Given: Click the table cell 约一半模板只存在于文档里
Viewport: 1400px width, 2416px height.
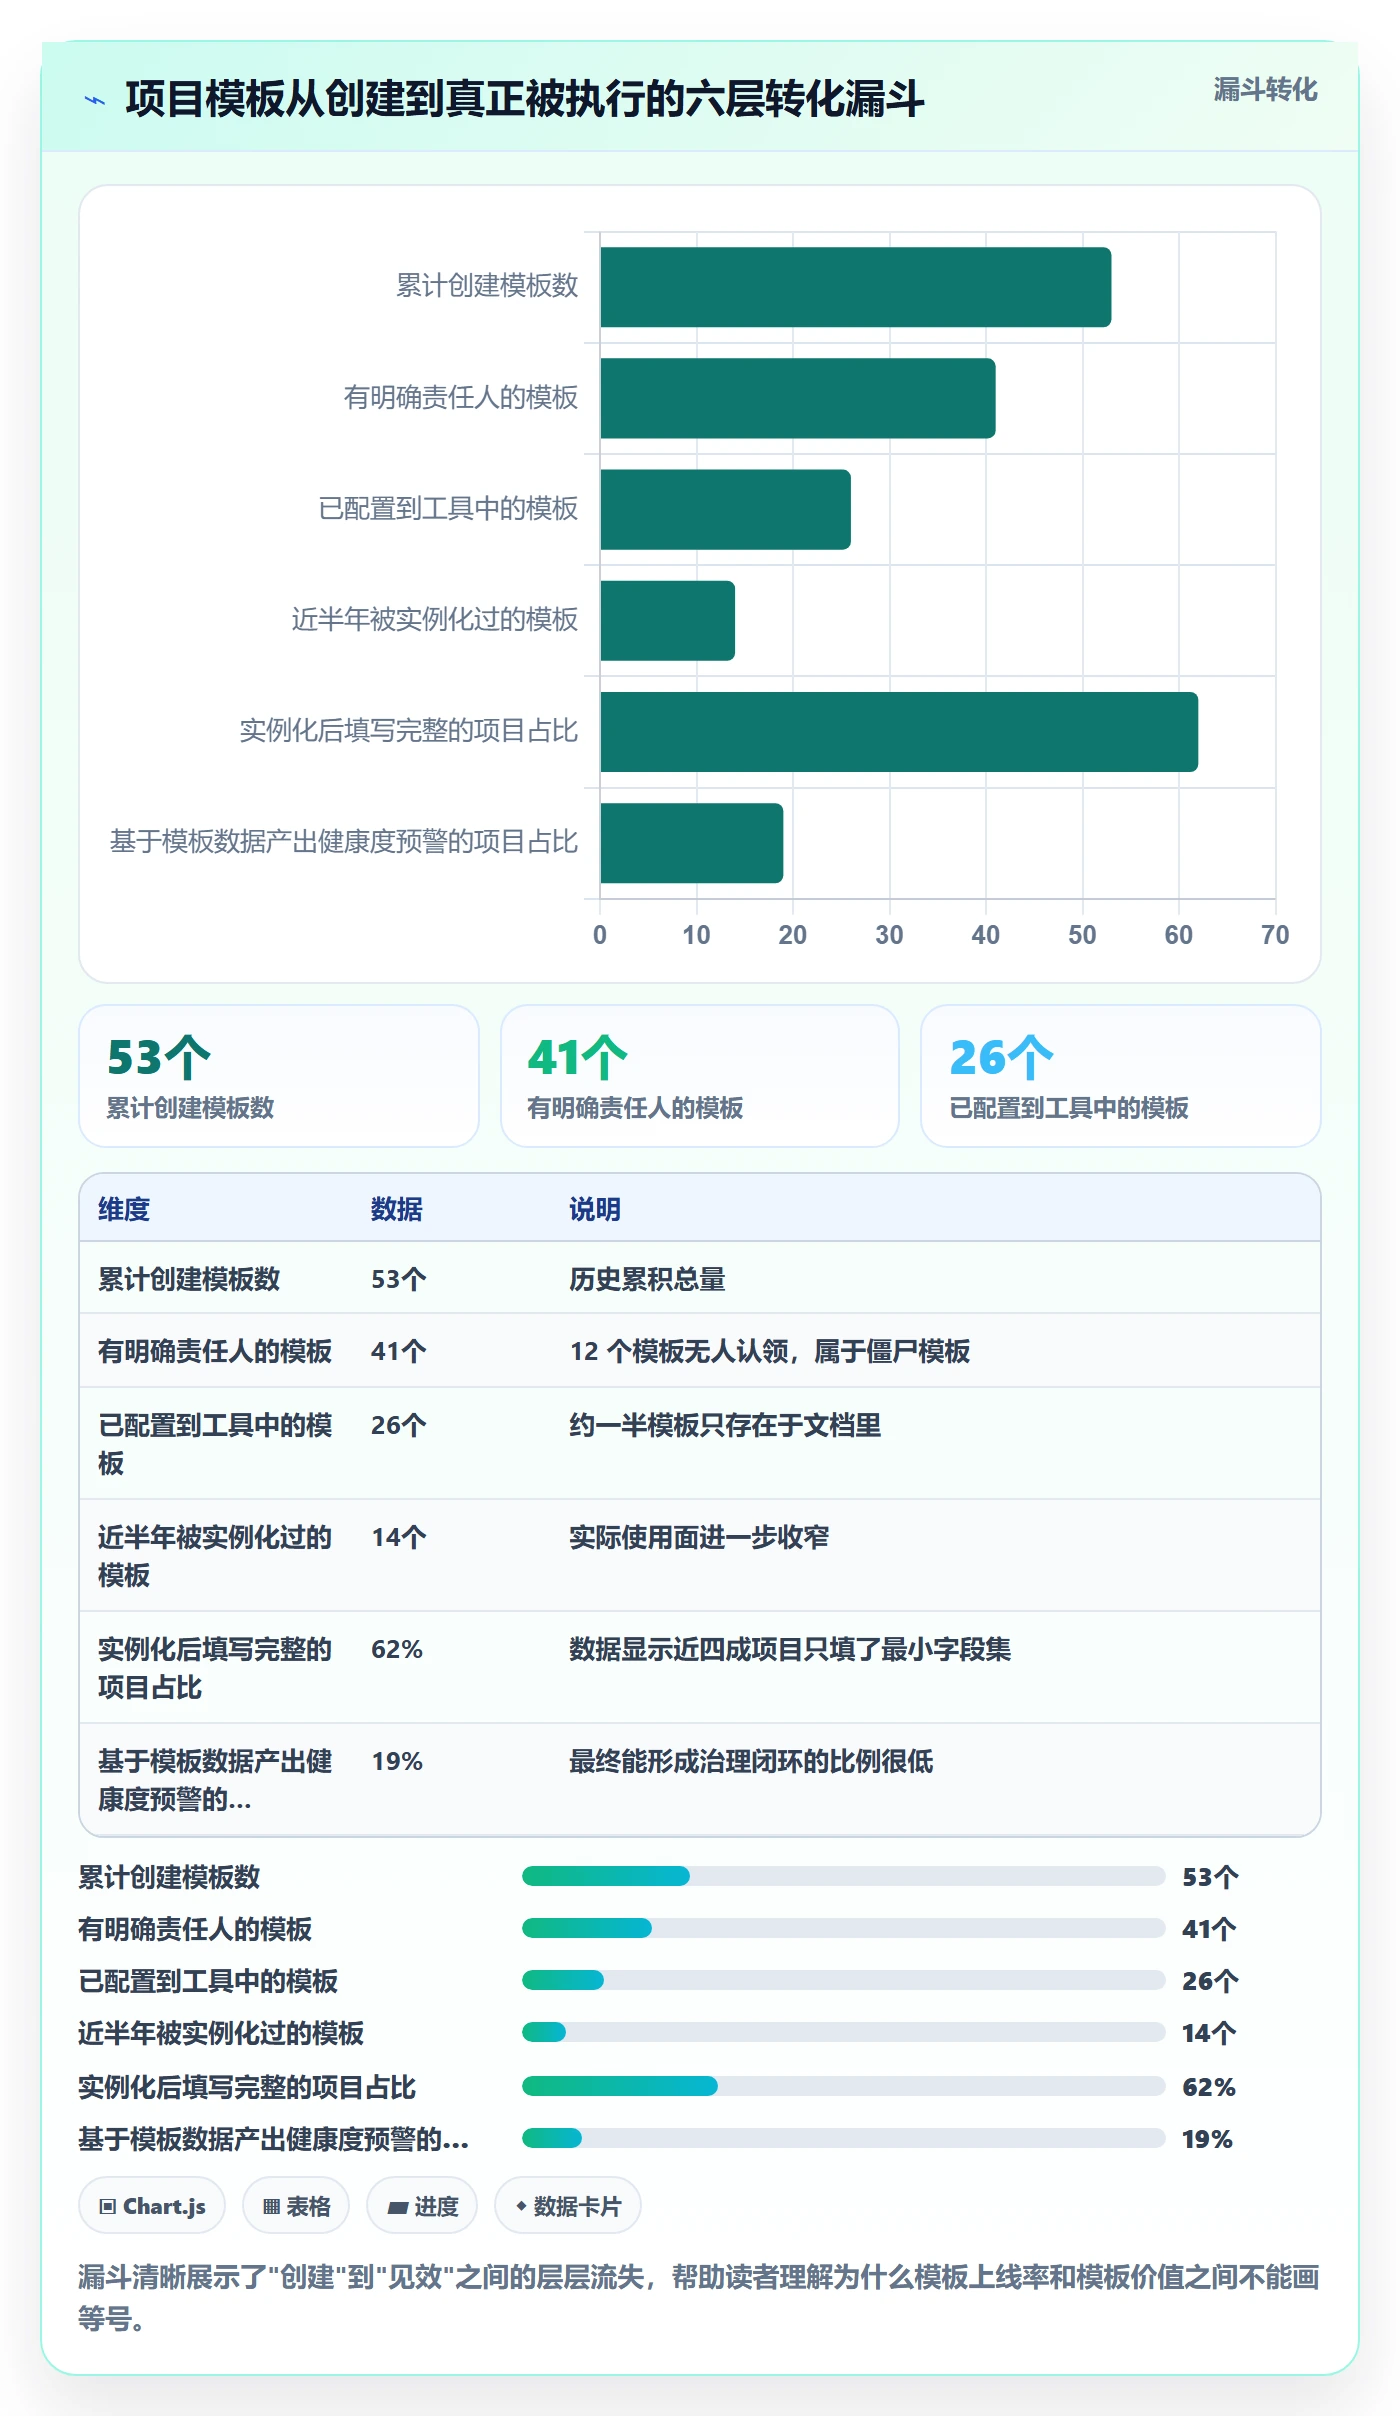Looking at the screenshot, I should click(725, 1425).
